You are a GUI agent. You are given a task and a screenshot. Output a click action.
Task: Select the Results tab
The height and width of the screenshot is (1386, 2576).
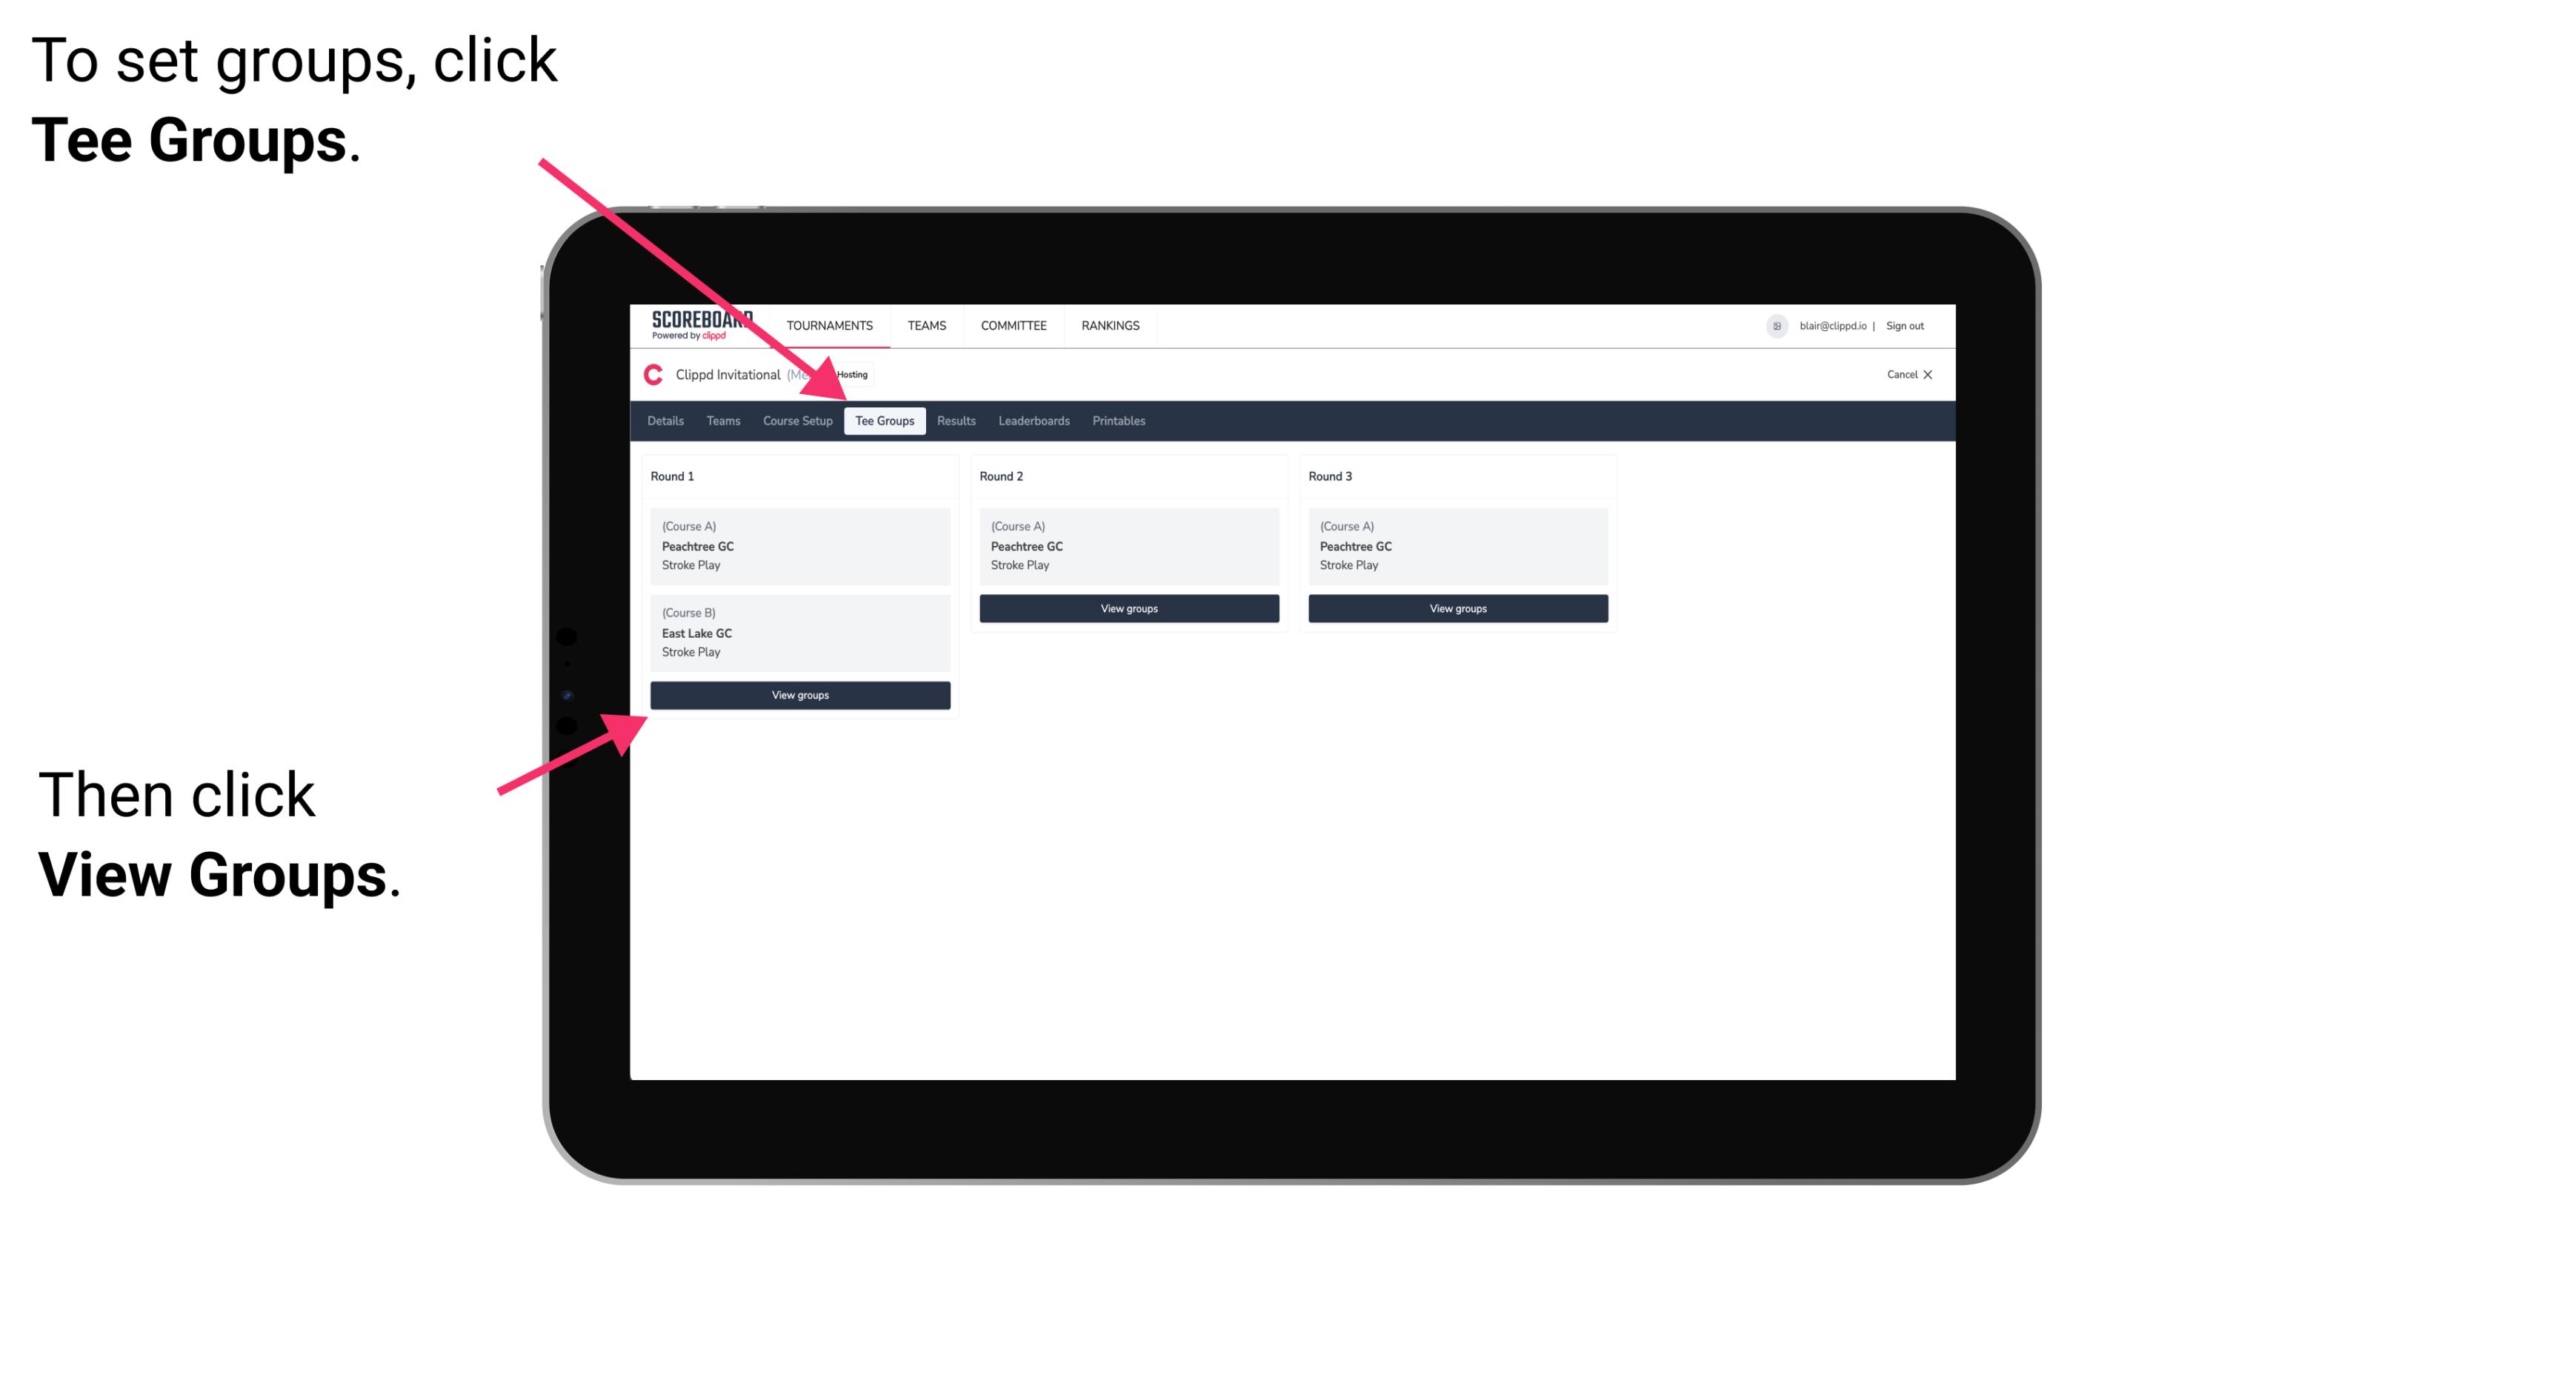[954, 422]
